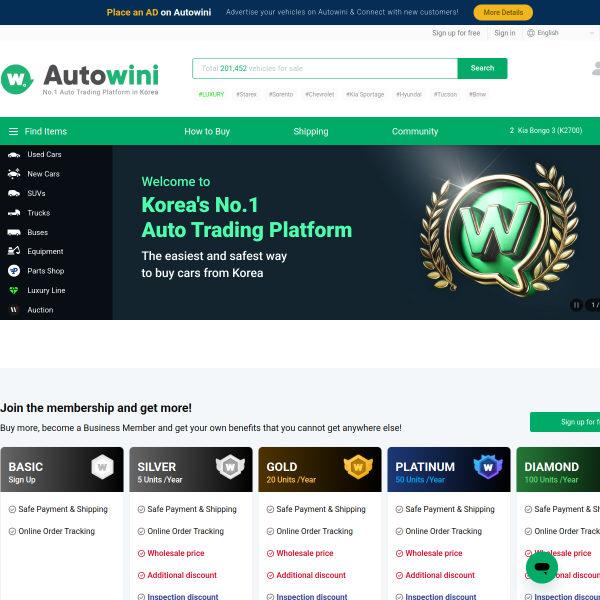600x600 pixels.
Task: Click the More Details ad button
Action: click(x=503, y=13)
